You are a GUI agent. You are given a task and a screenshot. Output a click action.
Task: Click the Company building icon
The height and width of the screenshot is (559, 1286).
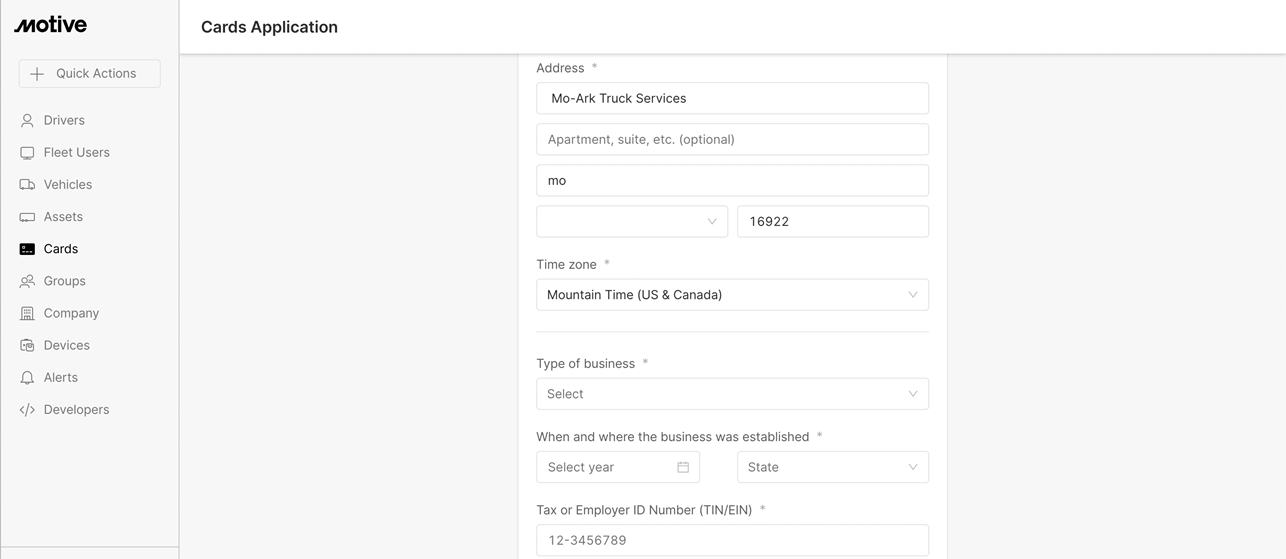pyautogui.click(x=27, y=313)
